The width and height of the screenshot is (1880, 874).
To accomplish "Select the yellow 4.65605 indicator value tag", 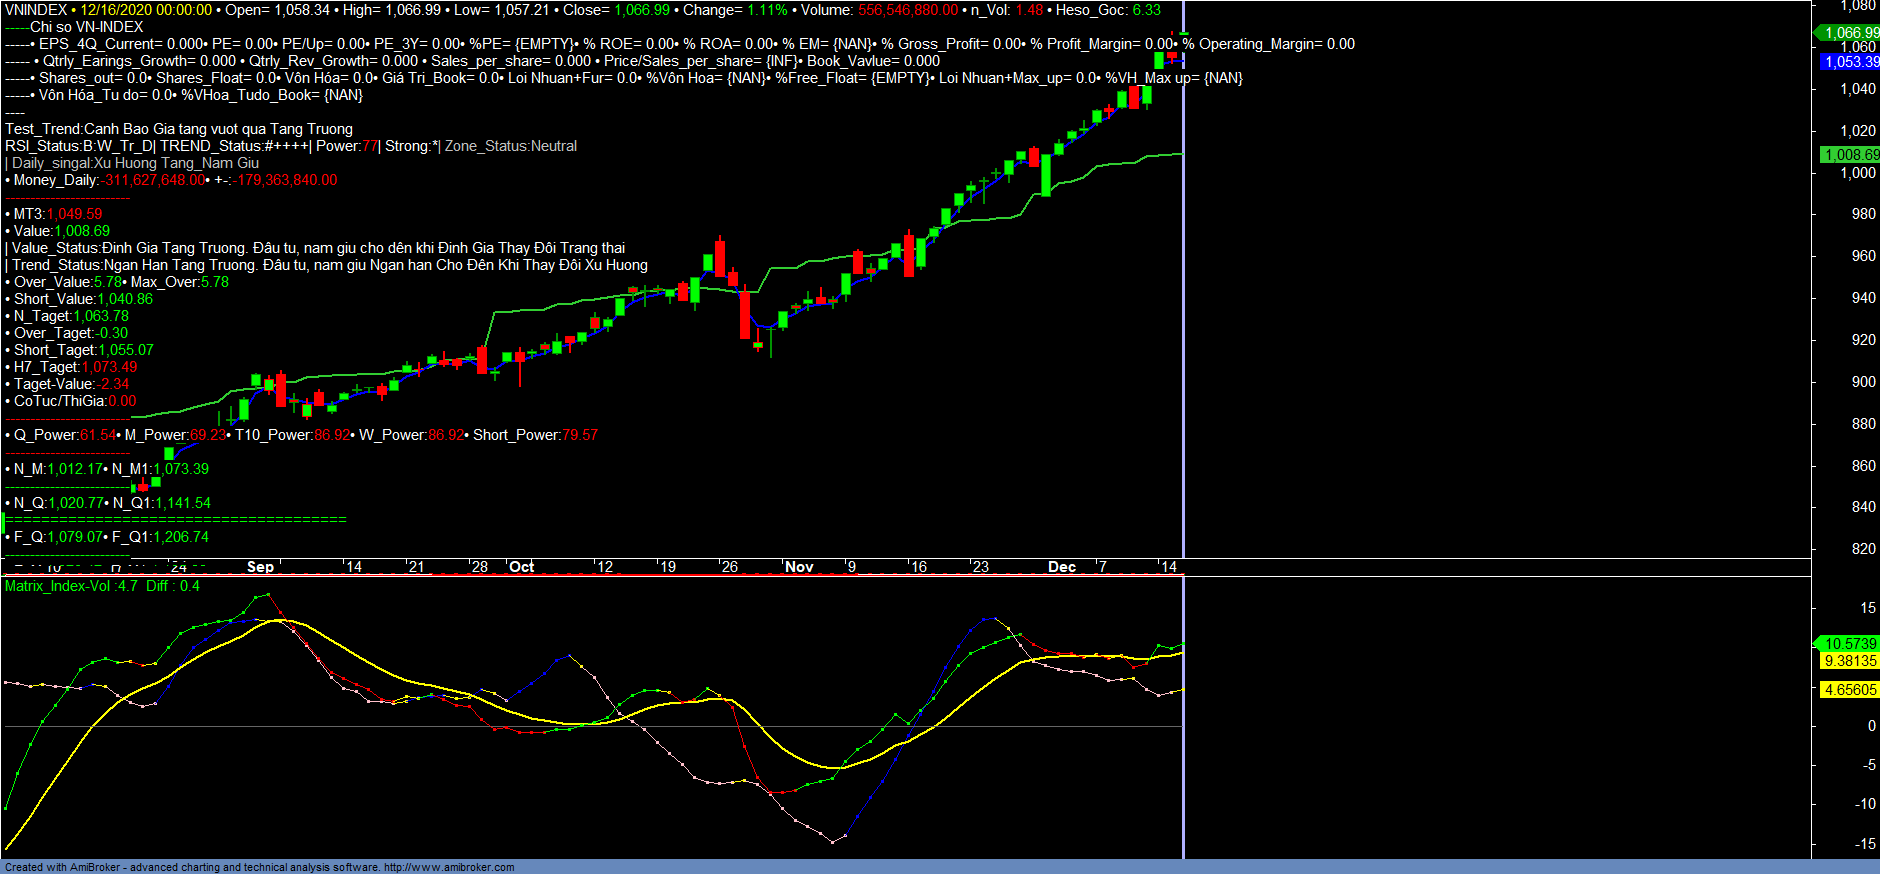I will [1849, 690].
